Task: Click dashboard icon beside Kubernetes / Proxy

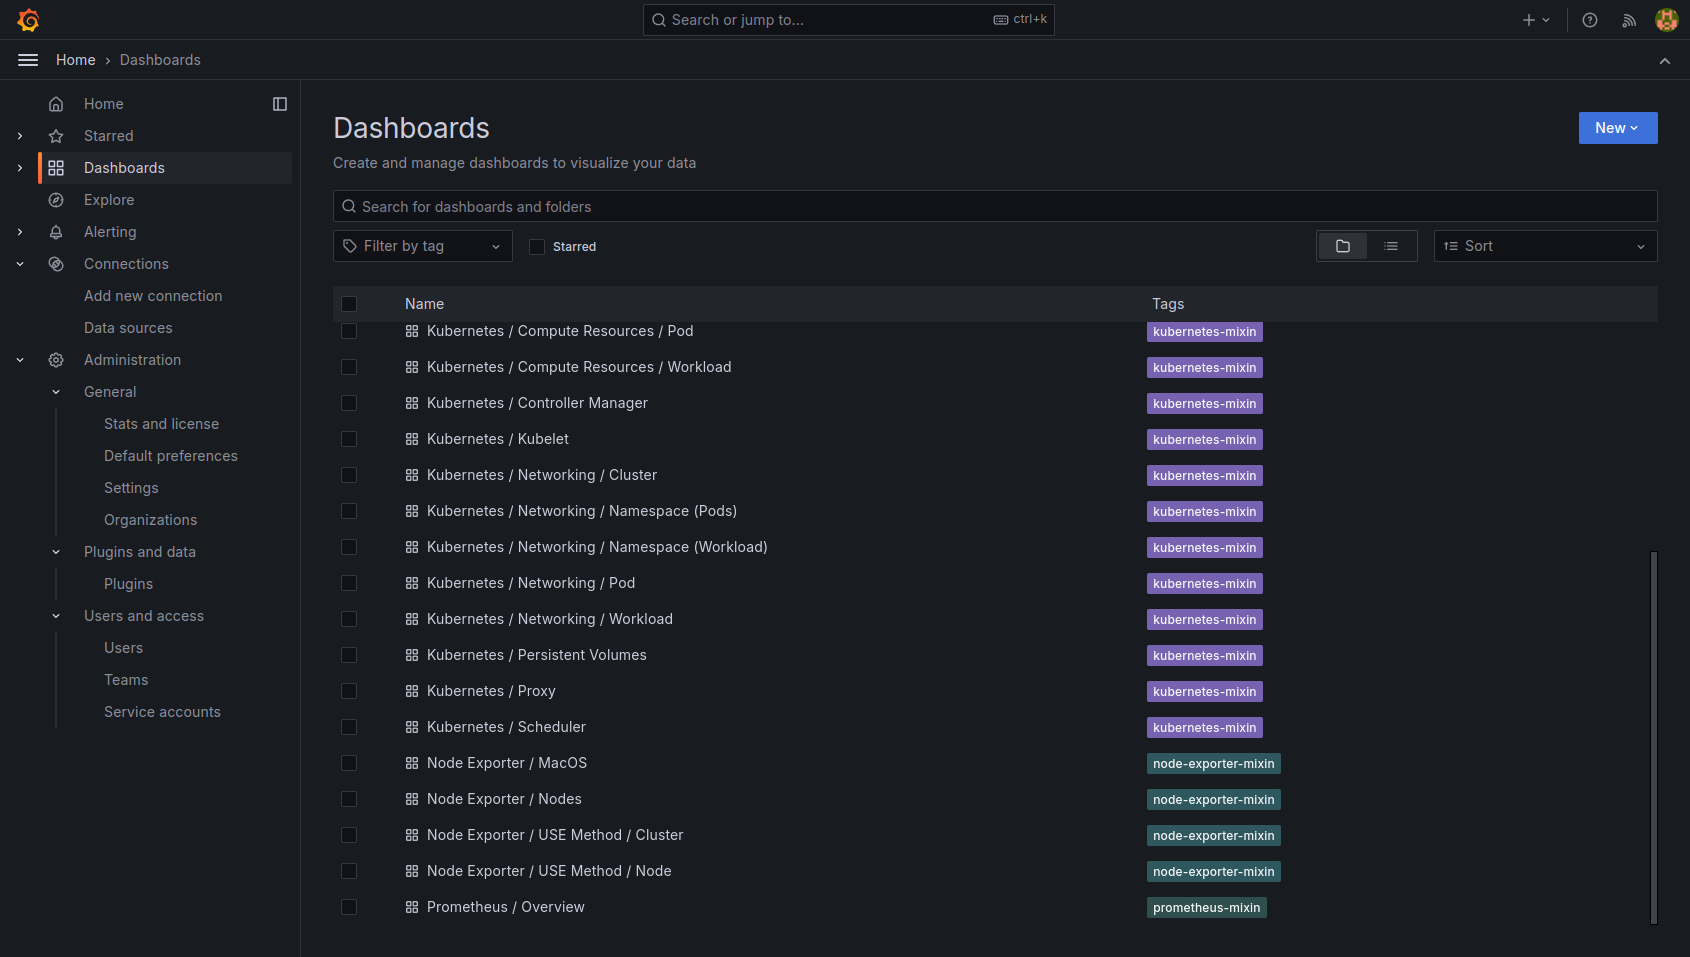Action: pyautogui.click(x=412, y=691)
